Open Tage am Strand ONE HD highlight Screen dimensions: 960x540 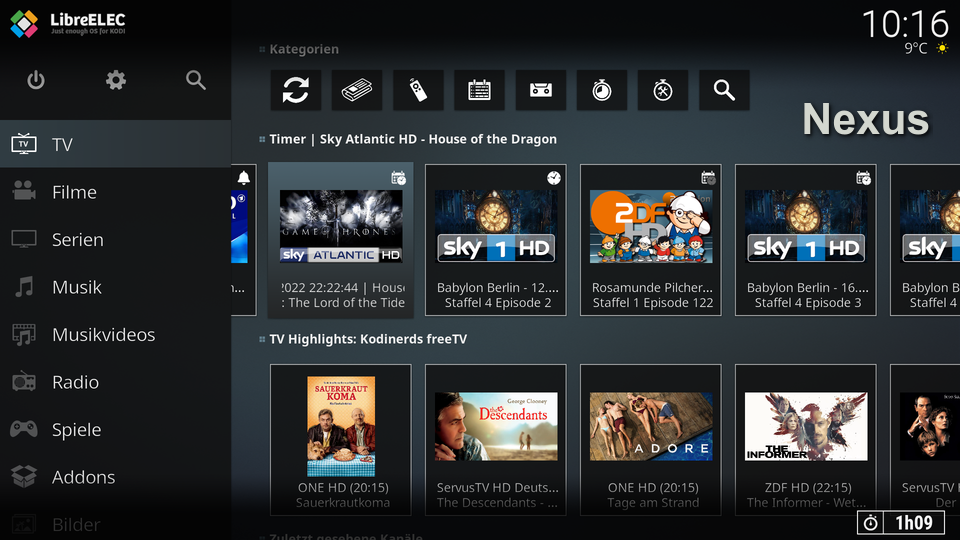coord(651,440)
